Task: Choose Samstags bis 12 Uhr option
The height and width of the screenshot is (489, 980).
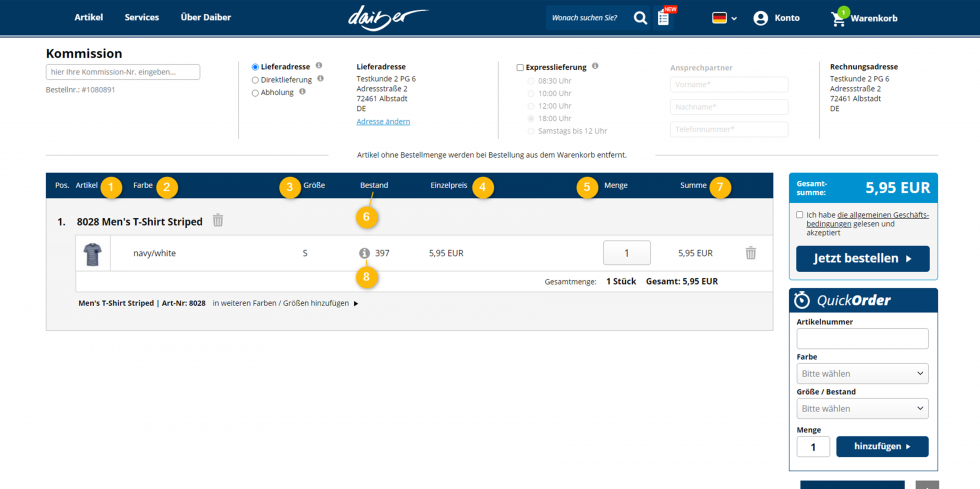Action: tap(531, 131)
